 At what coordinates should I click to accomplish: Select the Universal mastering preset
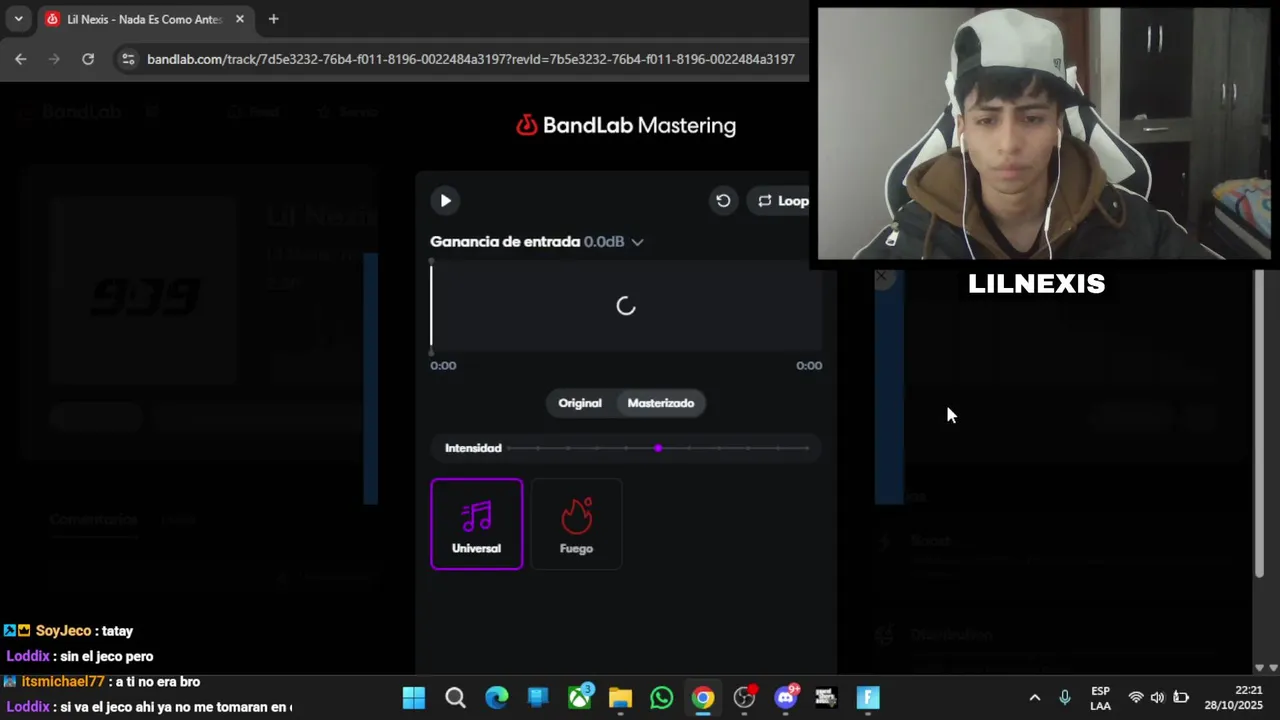coord(476,524)
